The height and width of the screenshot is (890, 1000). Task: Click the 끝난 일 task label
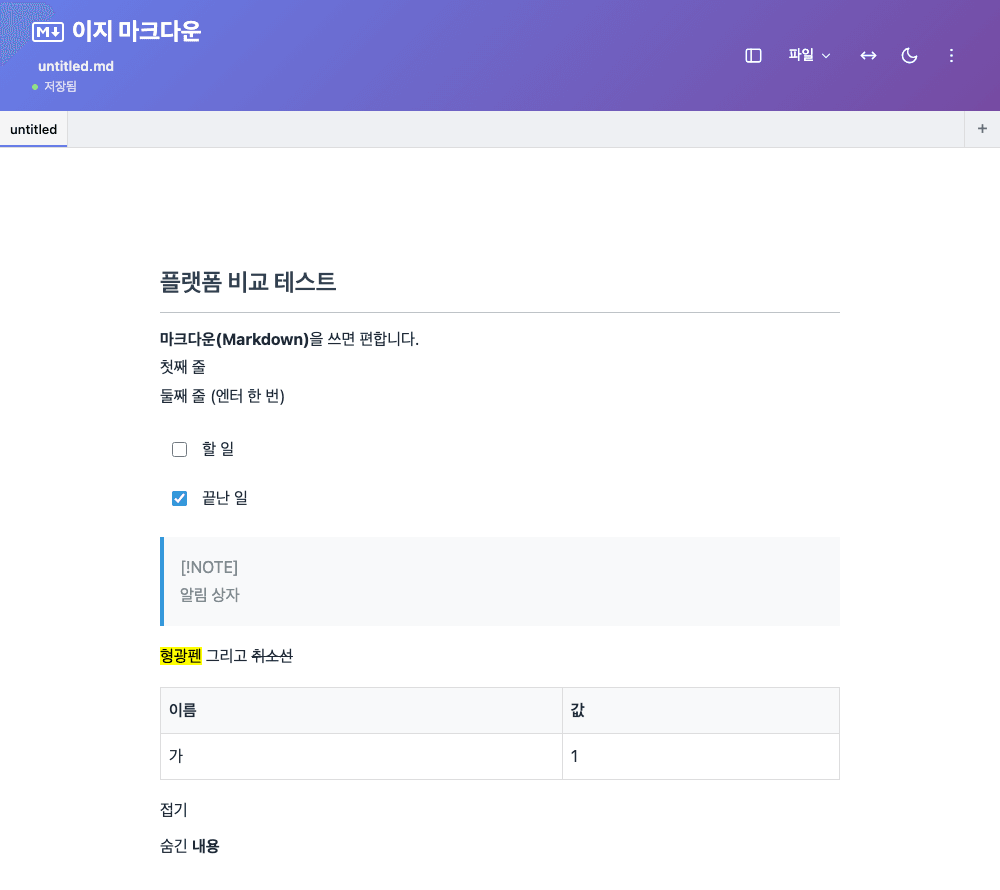tap(224, 498)
